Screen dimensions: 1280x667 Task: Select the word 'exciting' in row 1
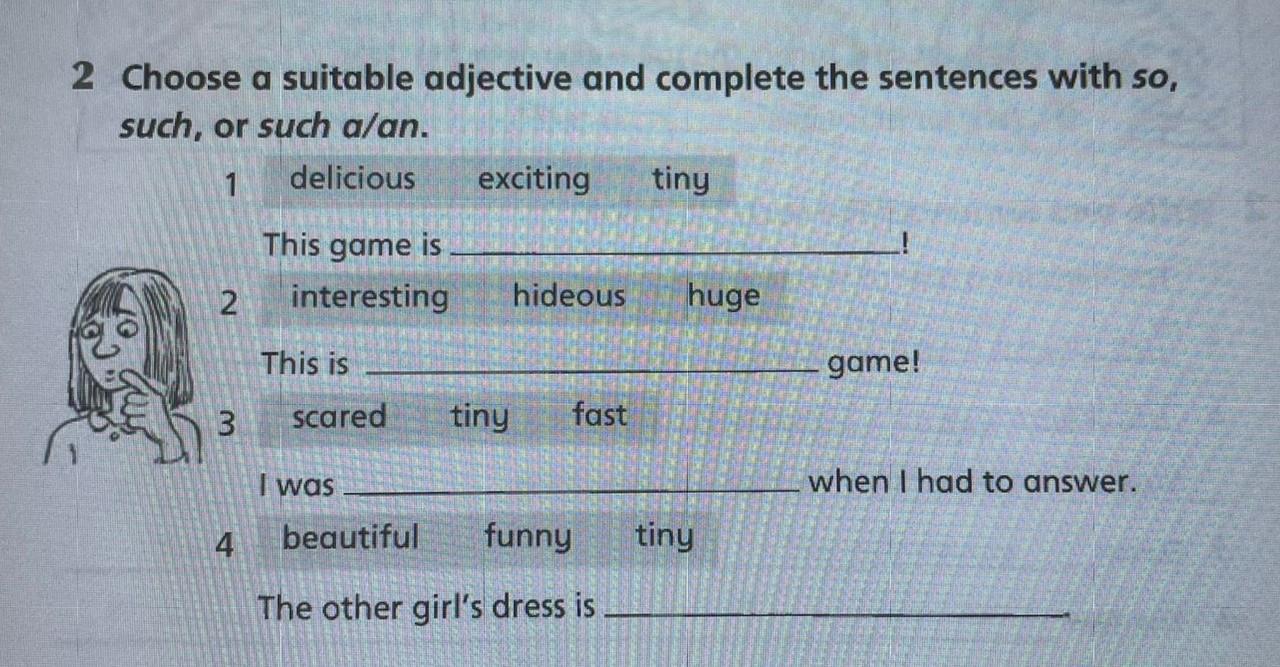pos(534,180)
